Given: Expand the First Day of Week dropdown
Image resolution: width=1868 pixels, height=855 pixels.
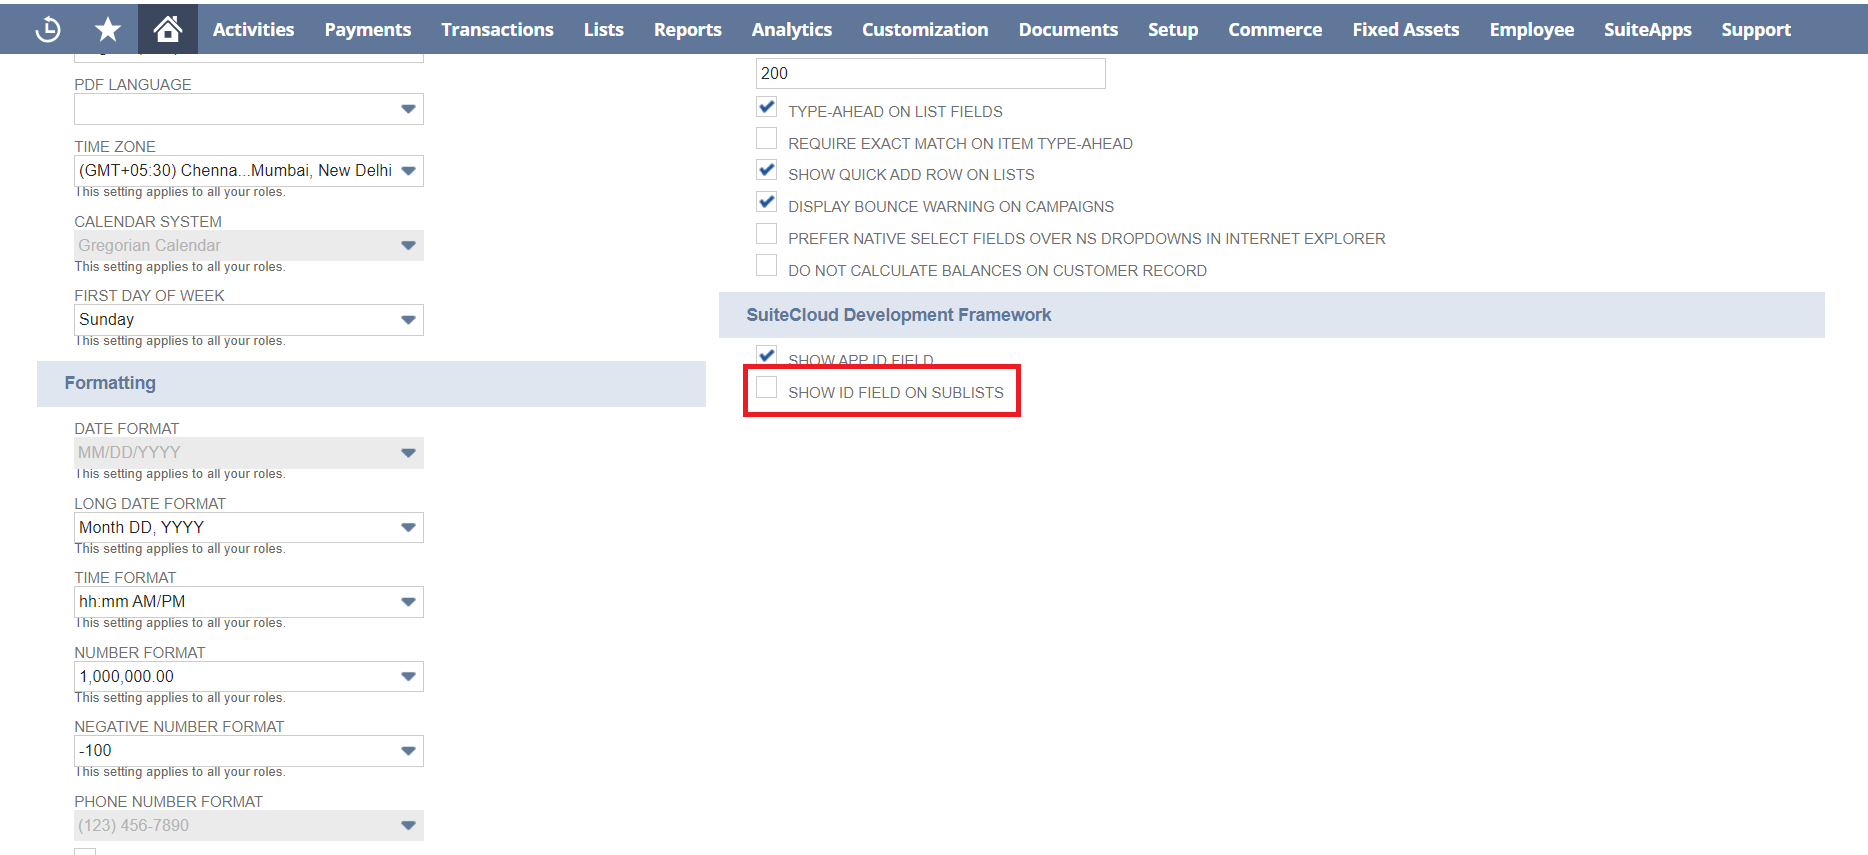Looking at the screenshot, I should tap(249, 320).
